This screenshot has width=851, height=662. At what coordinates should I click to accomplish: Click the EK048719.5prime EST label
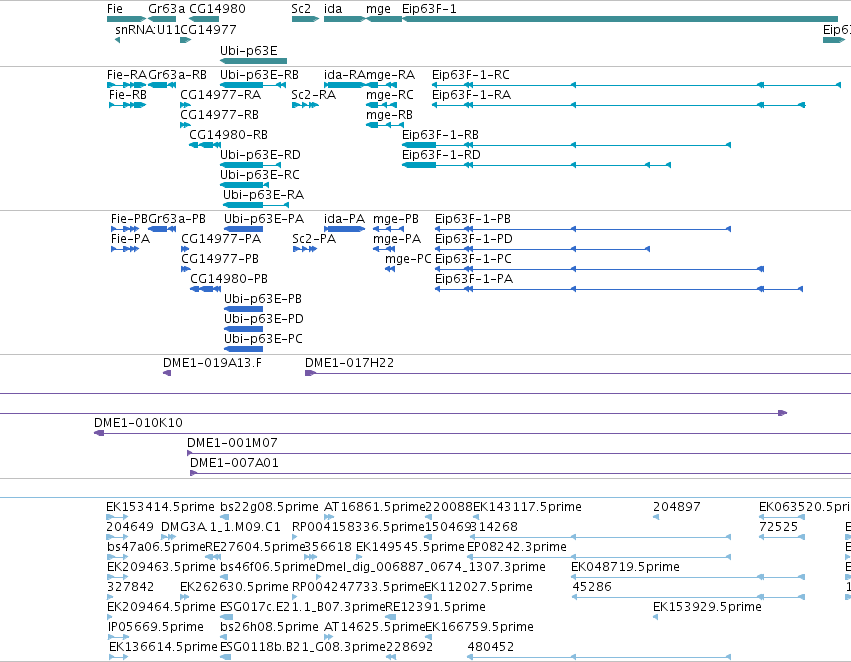[625, 568]
